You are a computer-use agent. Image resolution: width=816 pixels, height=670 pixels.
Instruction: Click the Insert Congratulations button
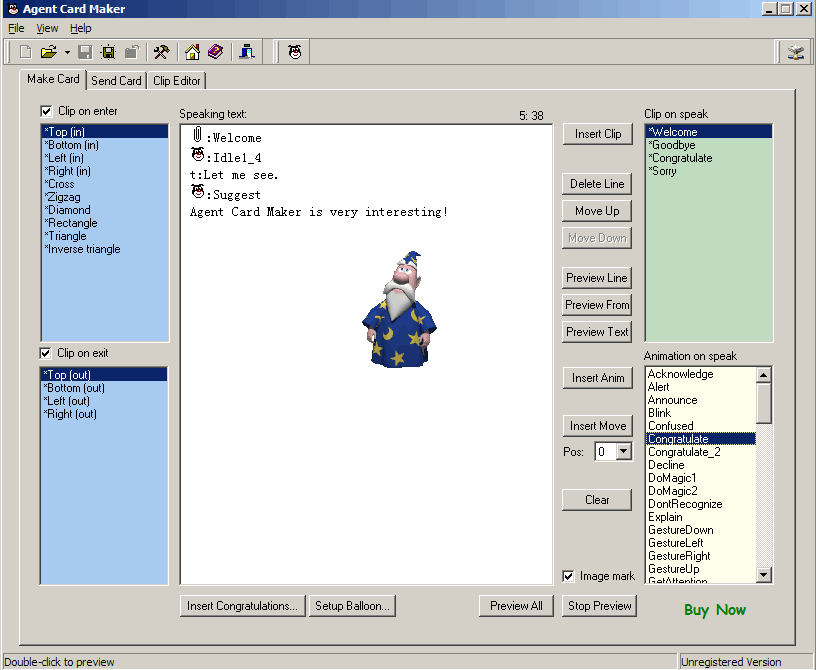tap(243, 606)
